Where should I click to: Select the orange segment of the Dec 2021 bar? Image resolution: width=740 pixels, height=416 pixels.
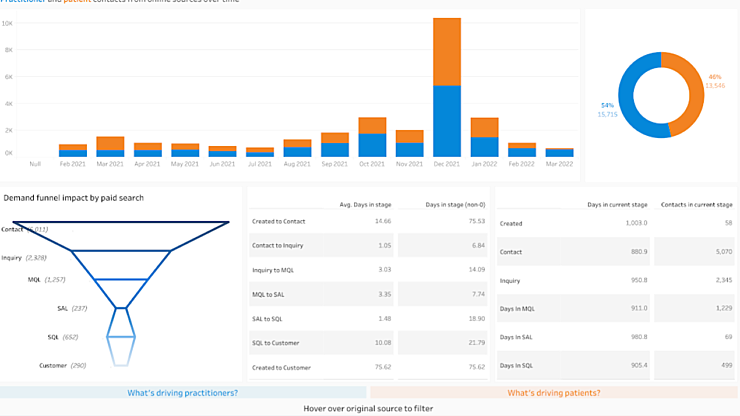446,52
